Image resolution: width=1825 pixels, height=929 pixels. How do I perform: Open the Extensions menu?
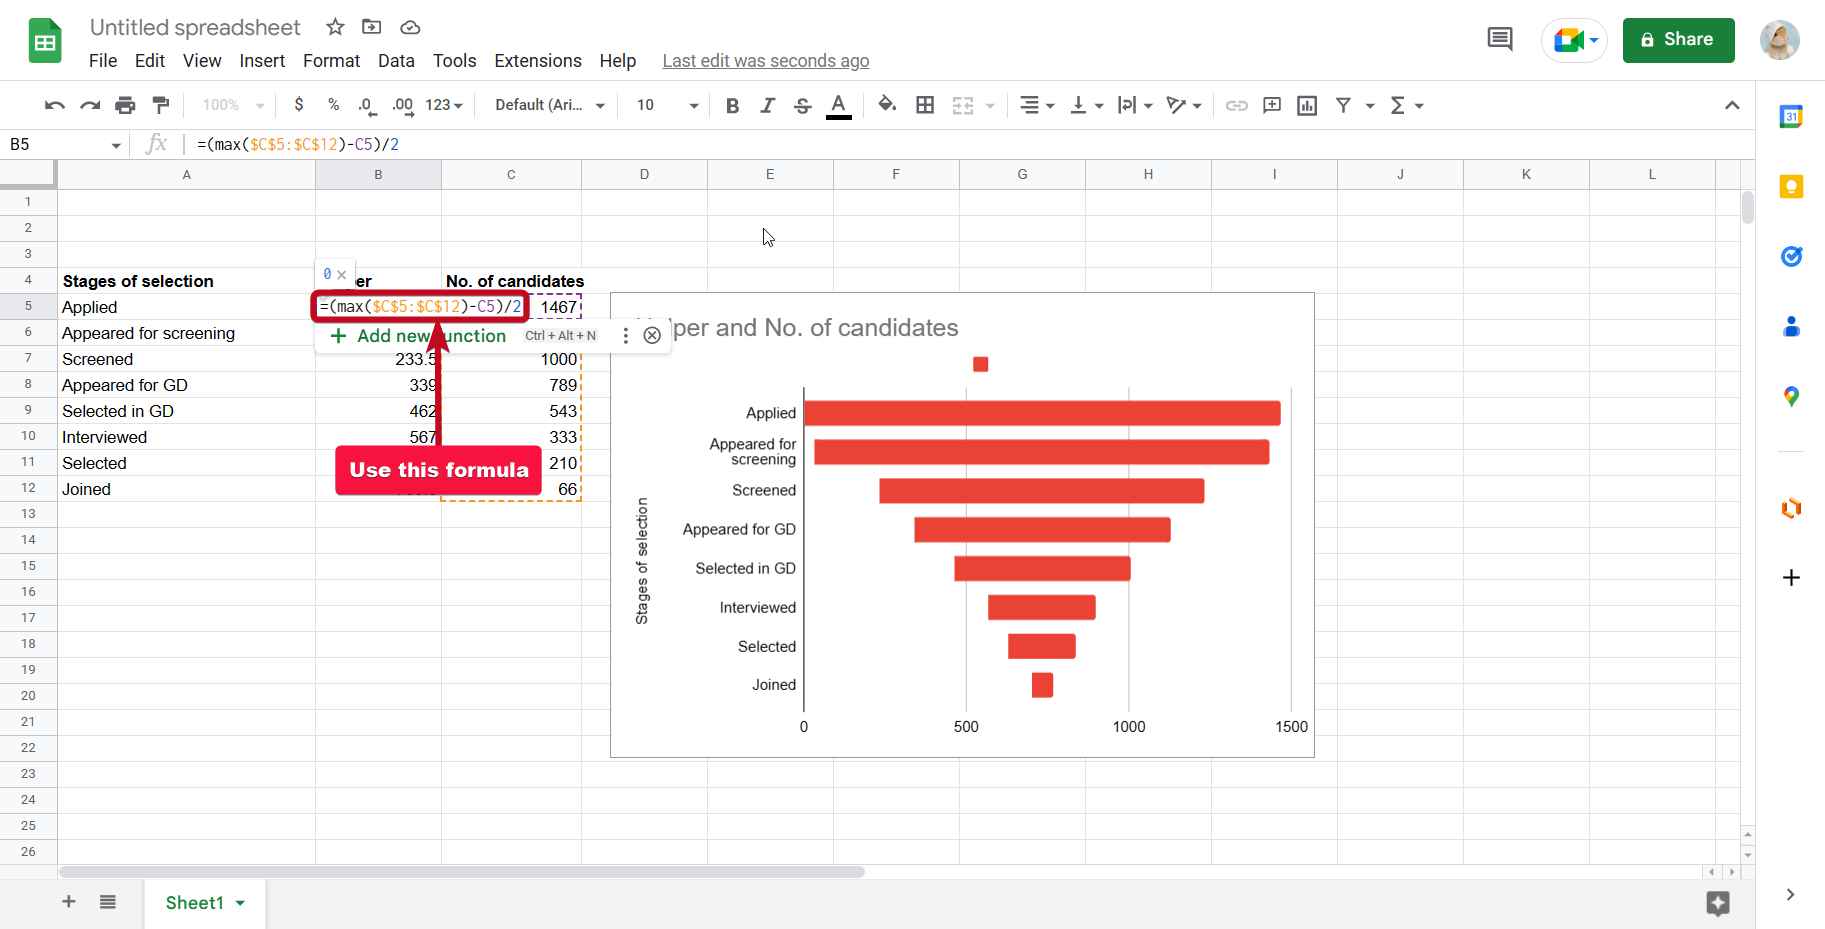[538, 61]
